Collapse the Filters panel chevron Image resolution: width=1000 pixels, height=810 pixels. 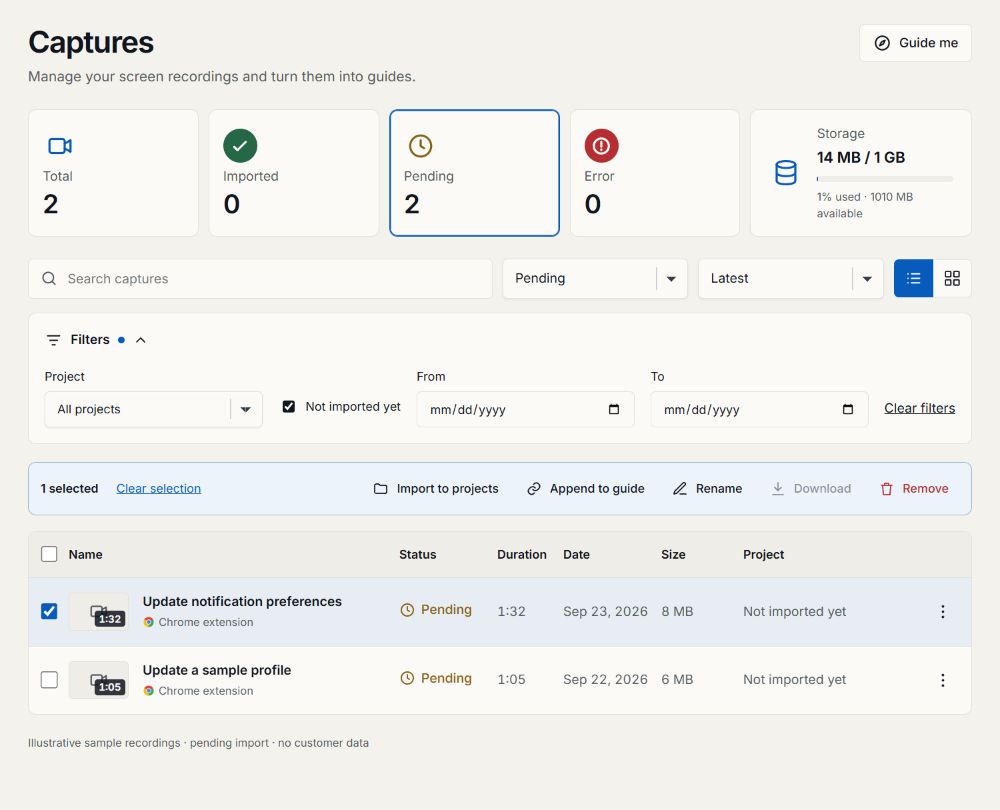pyautogui.click(x=141, y=340)
